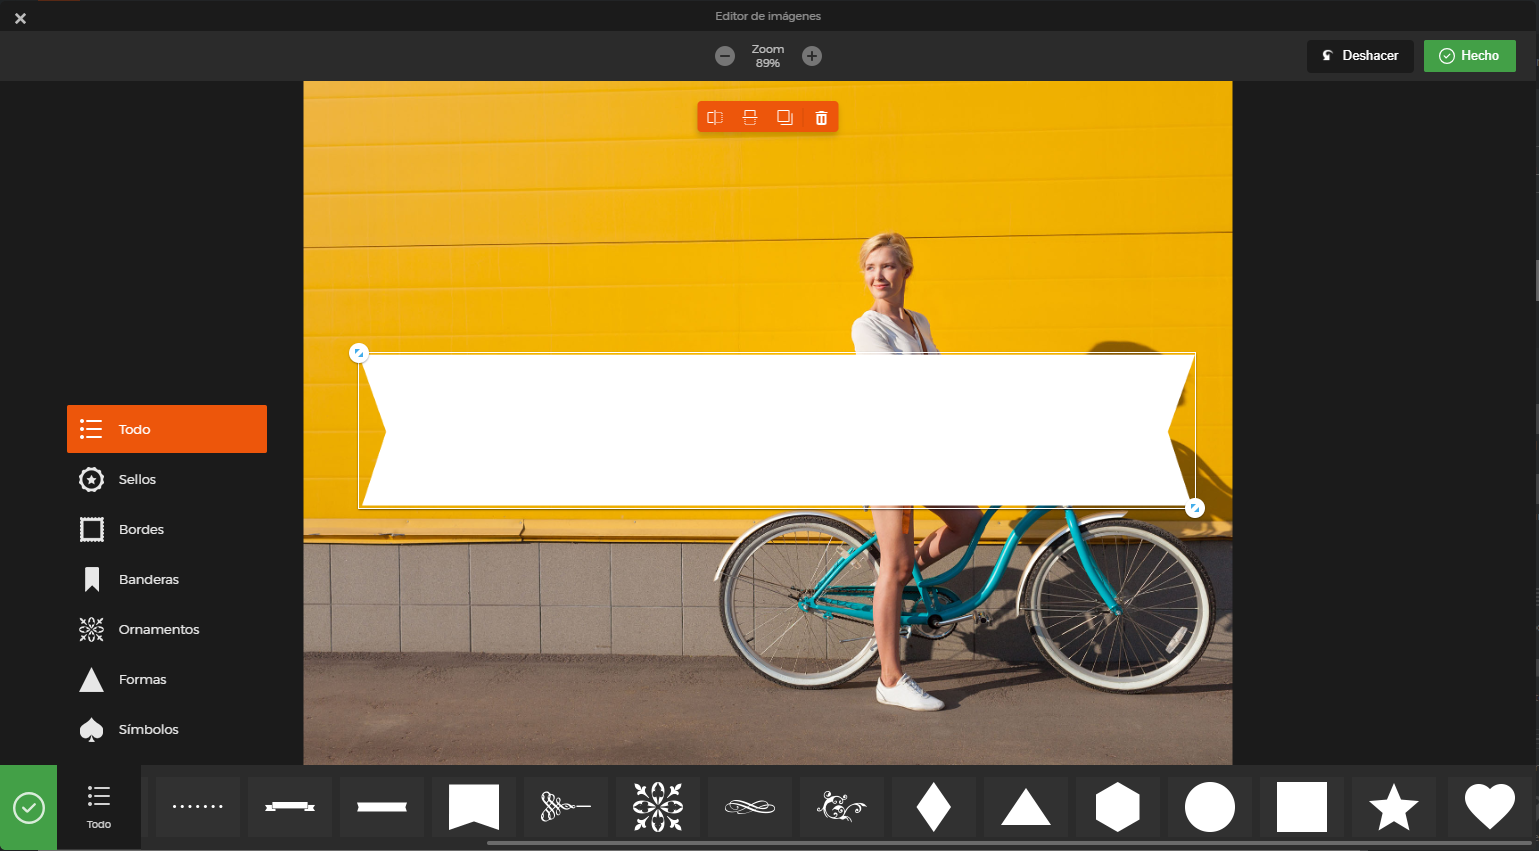Delete the selected shape with trash icon
This screenshot has height=851, width=1539.
pyautogui.click(x=821, y=118)
